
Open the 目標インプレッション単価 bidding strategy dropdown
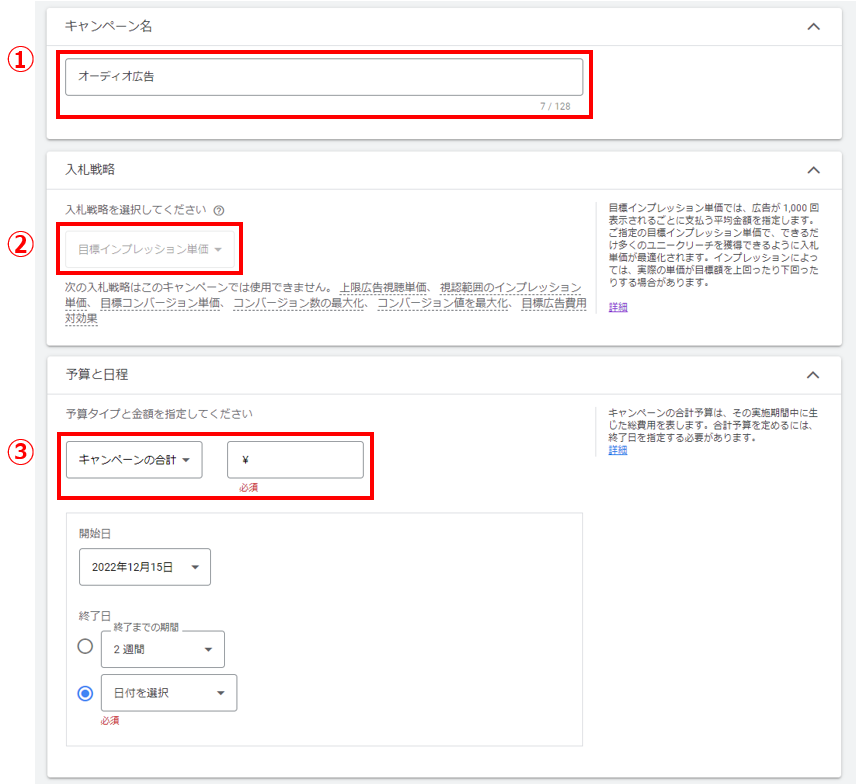click(149, 249)
